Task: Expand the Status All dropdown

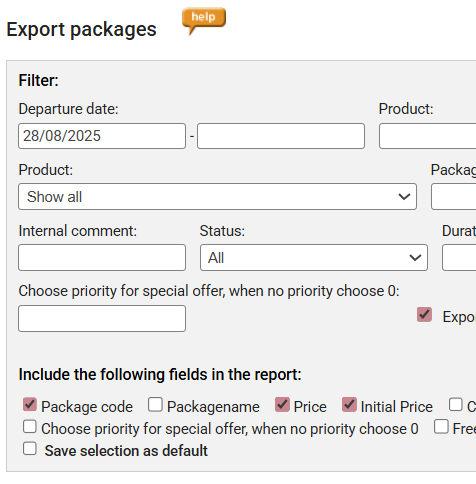Action: click(x=314, y=258)
